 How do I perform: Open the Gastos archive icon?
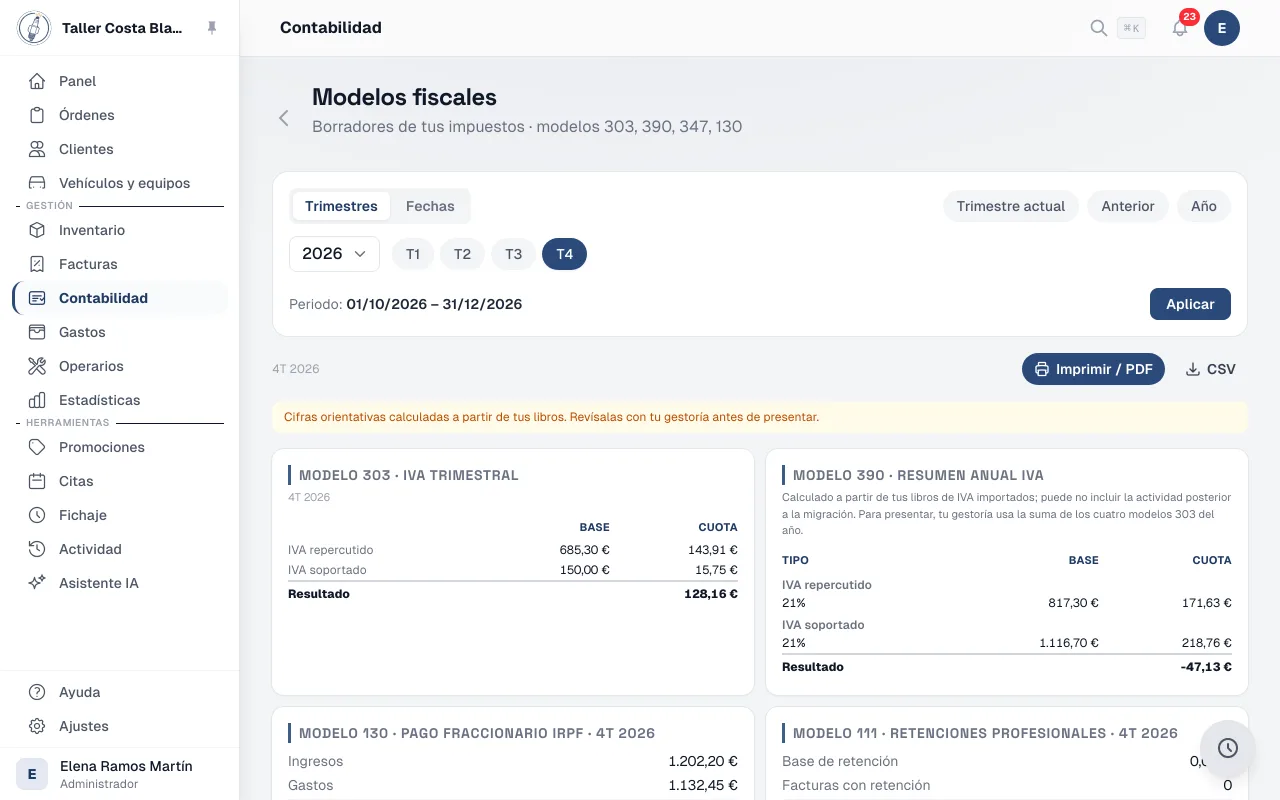37,332
